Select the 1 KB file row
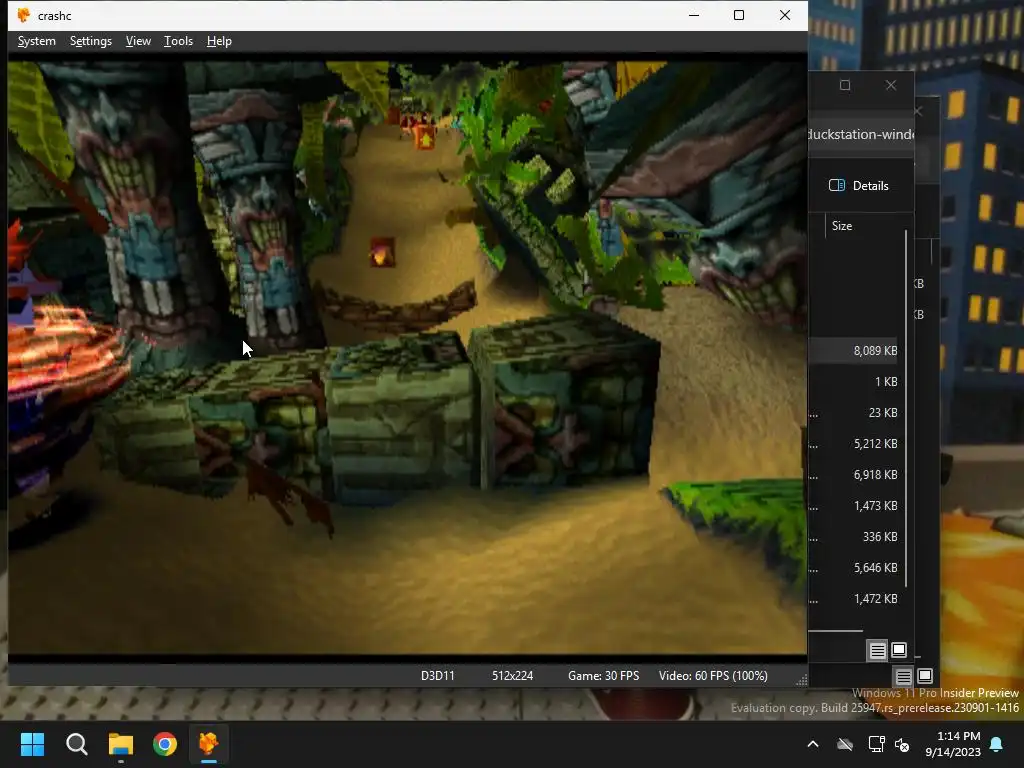This screenshot has width=1024, height=768. coord(856,381)
